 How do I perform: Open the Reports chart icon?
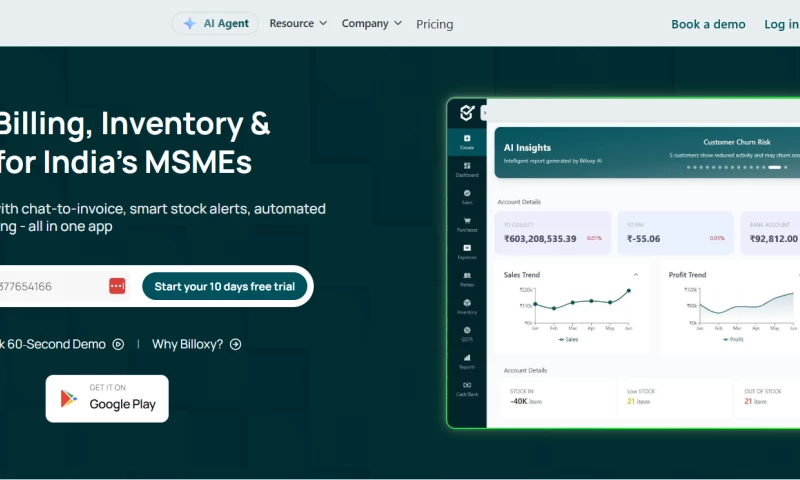point(467,362)
